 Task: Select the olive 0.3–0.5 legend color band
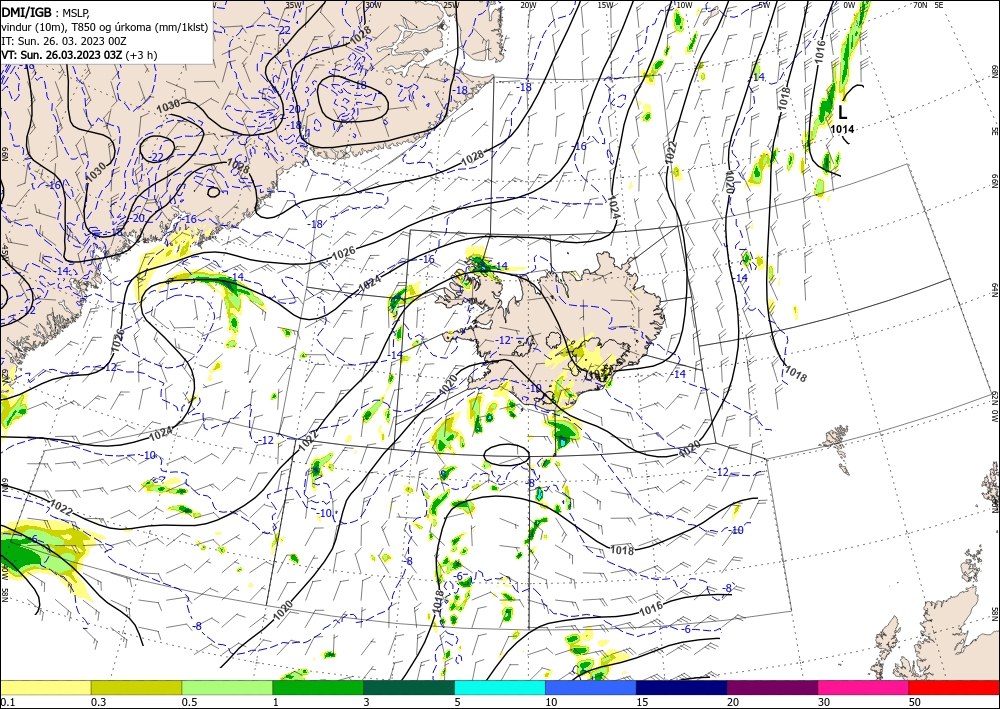coord(136,687)
